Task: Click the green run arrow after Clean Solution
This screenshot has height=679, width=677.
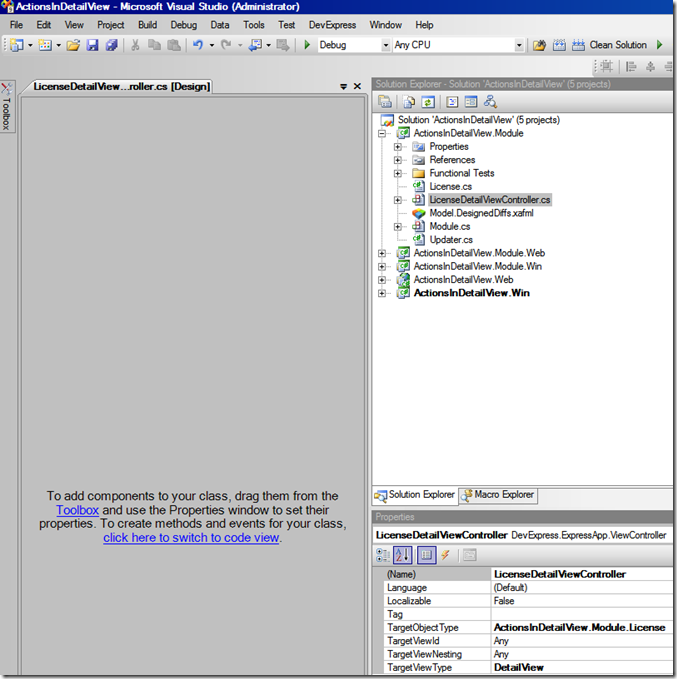Action: pos(660,45)
